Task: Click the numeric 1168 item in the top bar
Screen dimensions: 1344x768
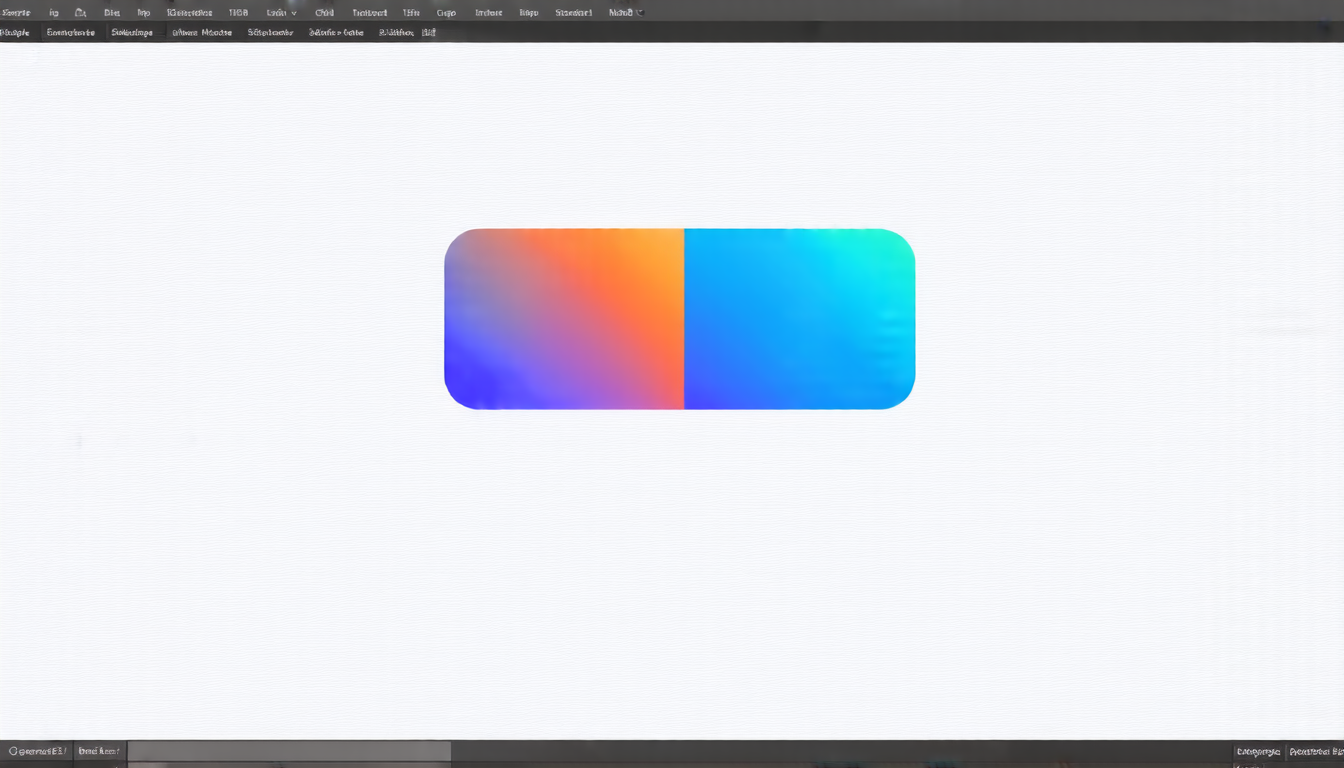Action: coord(238,13)
